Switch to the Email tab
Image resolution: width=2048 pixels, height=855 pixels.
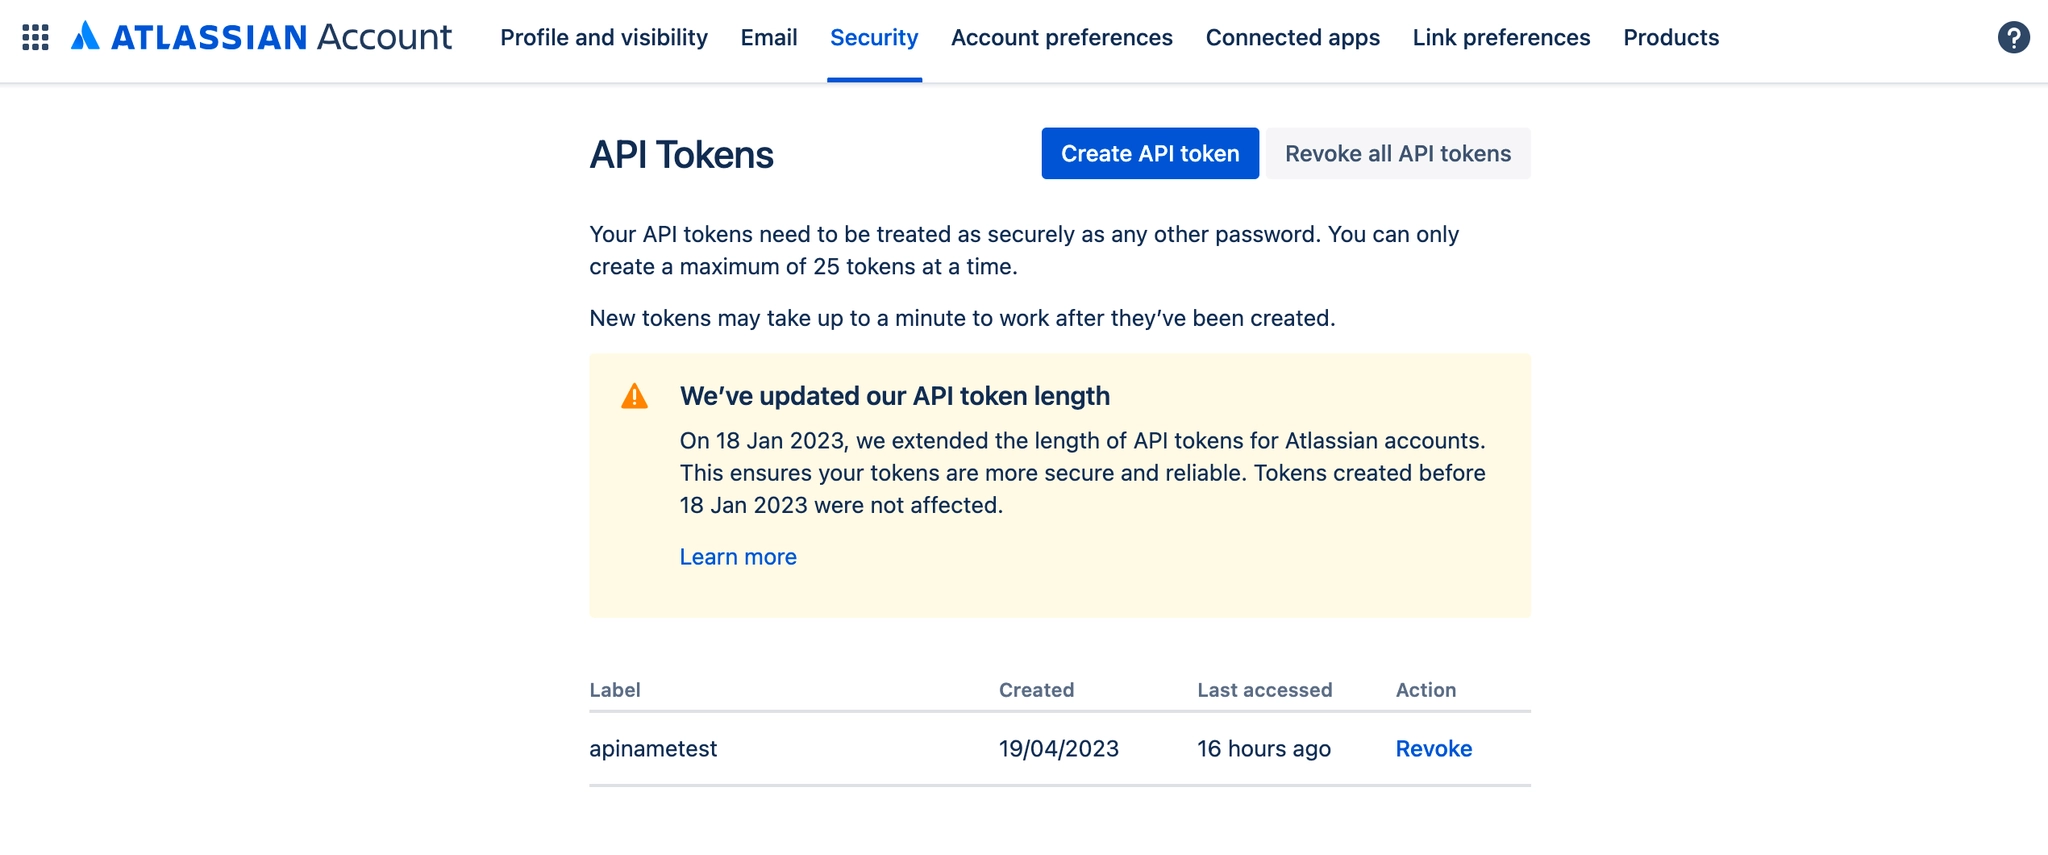(x=768, y=38)
